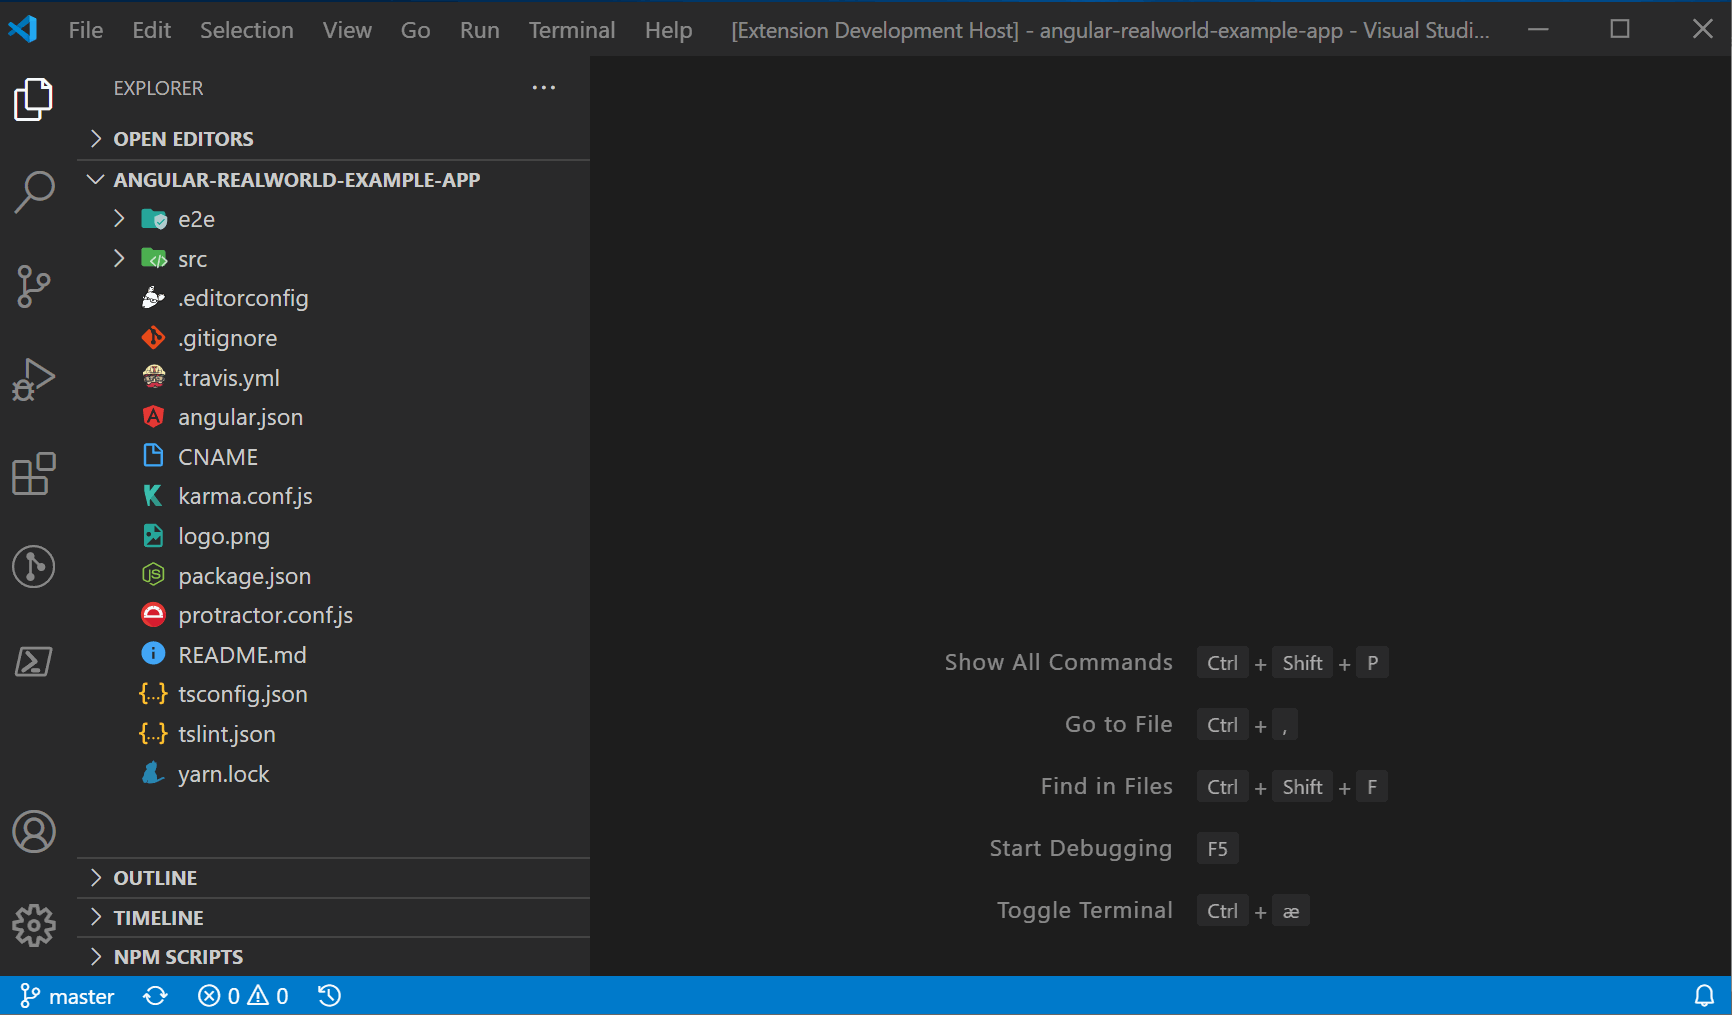1732x1015 pixels.
Task: Click the EXPLORER panel title
Action: [x=158, y=88]
